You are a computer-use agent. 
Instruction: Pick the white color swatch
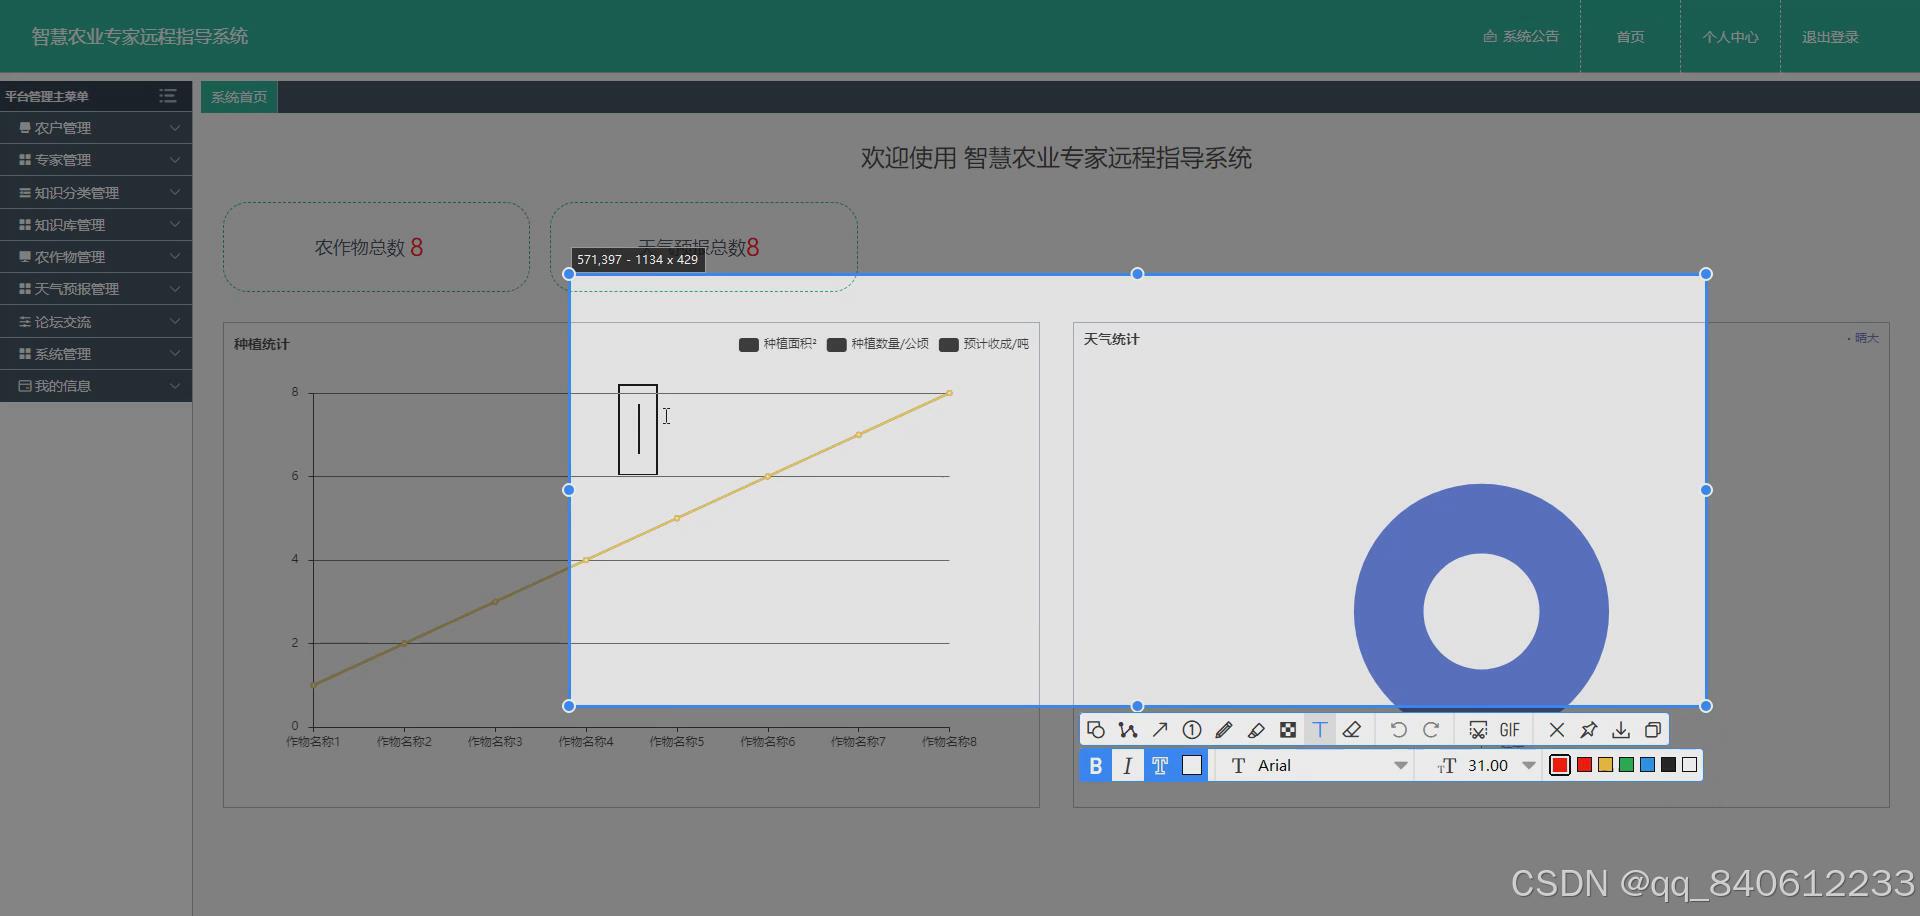tap(1690, 765)
